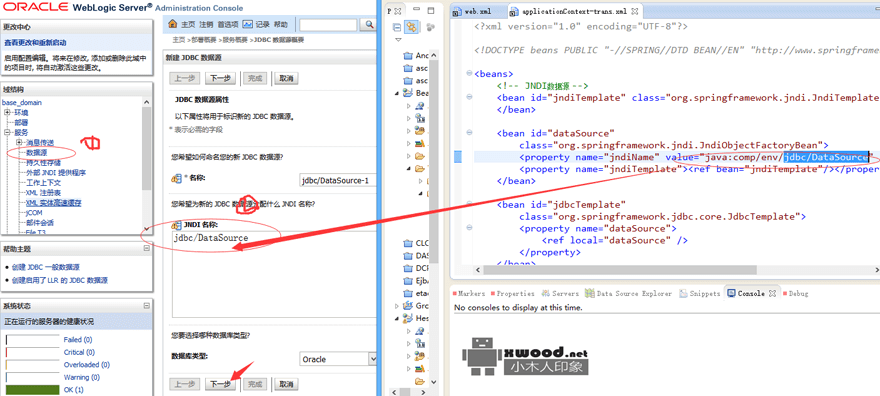
Task: Switch to the Properties tab
Action: (x=512, y=293)
